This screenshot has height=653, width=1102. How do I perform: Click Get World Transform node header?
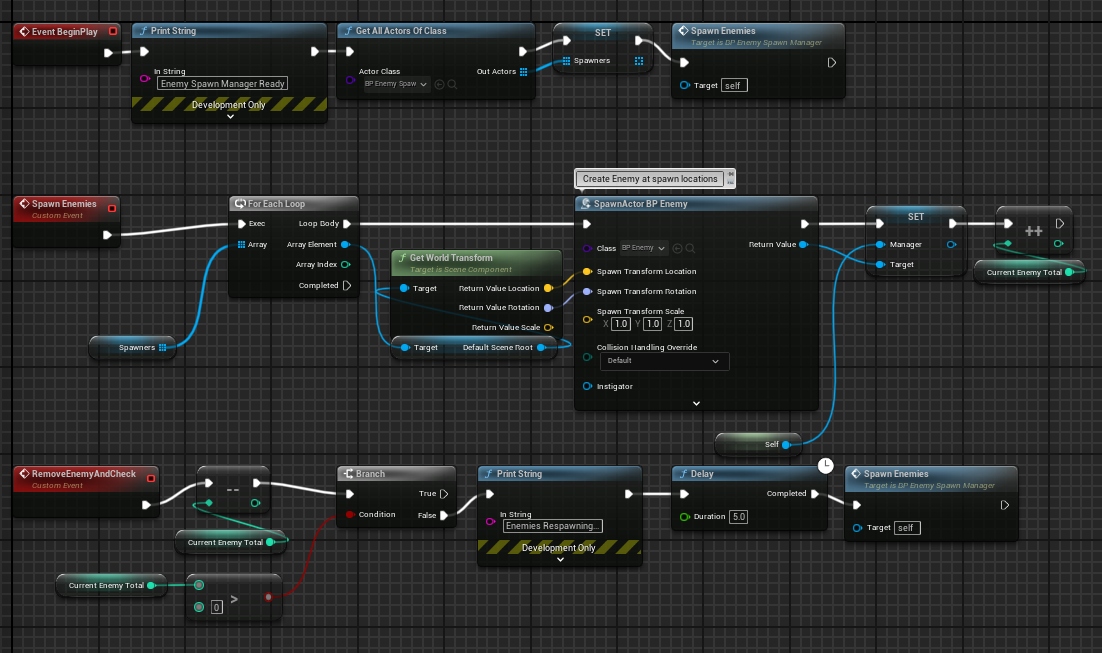477,263
